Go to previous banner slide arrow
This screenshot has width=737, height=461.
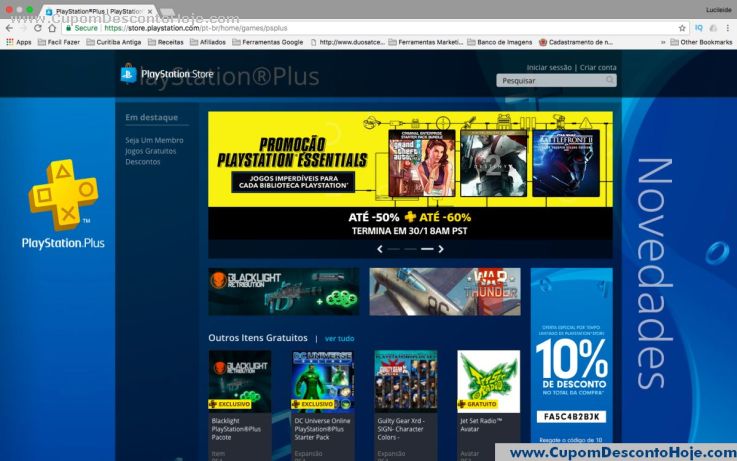click(380, 249)
